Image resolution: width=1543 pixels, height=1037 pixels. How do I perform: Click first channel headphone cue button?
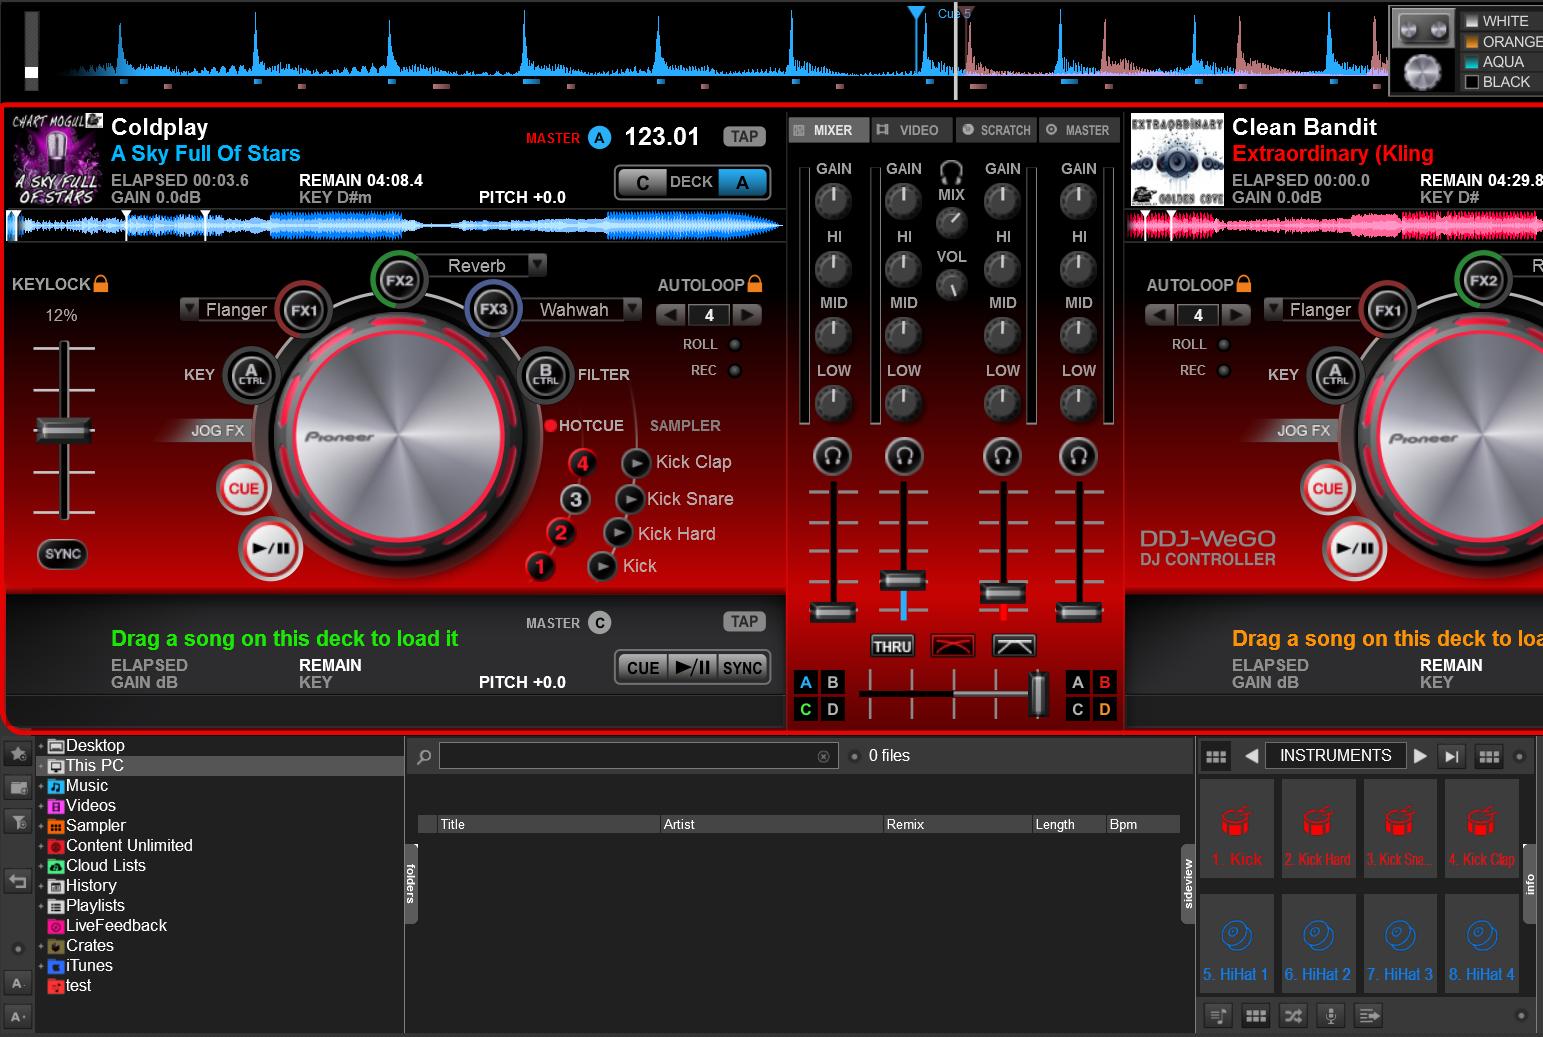click(x=832, y=457)
